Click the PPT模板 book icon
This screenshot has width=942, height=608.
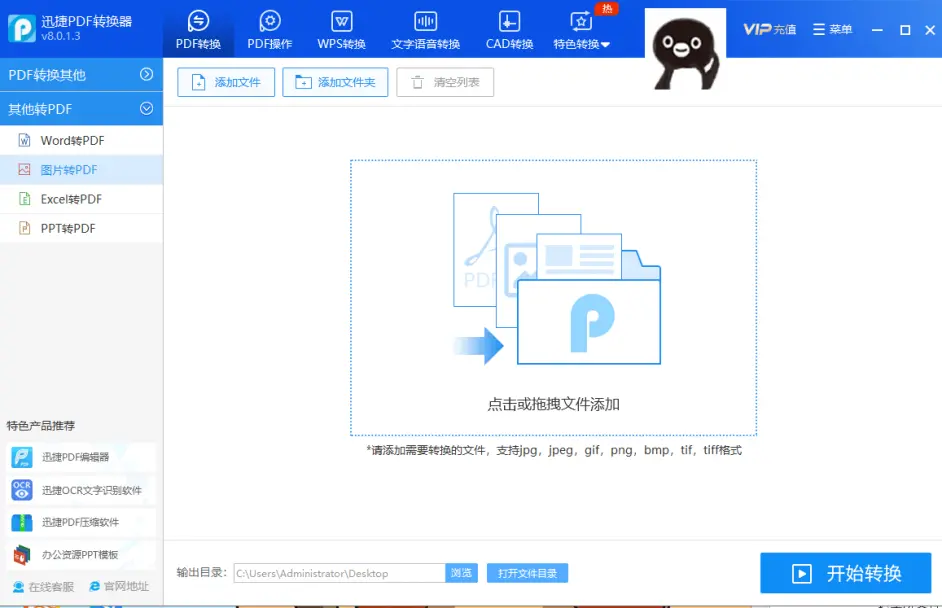(22, 555)
